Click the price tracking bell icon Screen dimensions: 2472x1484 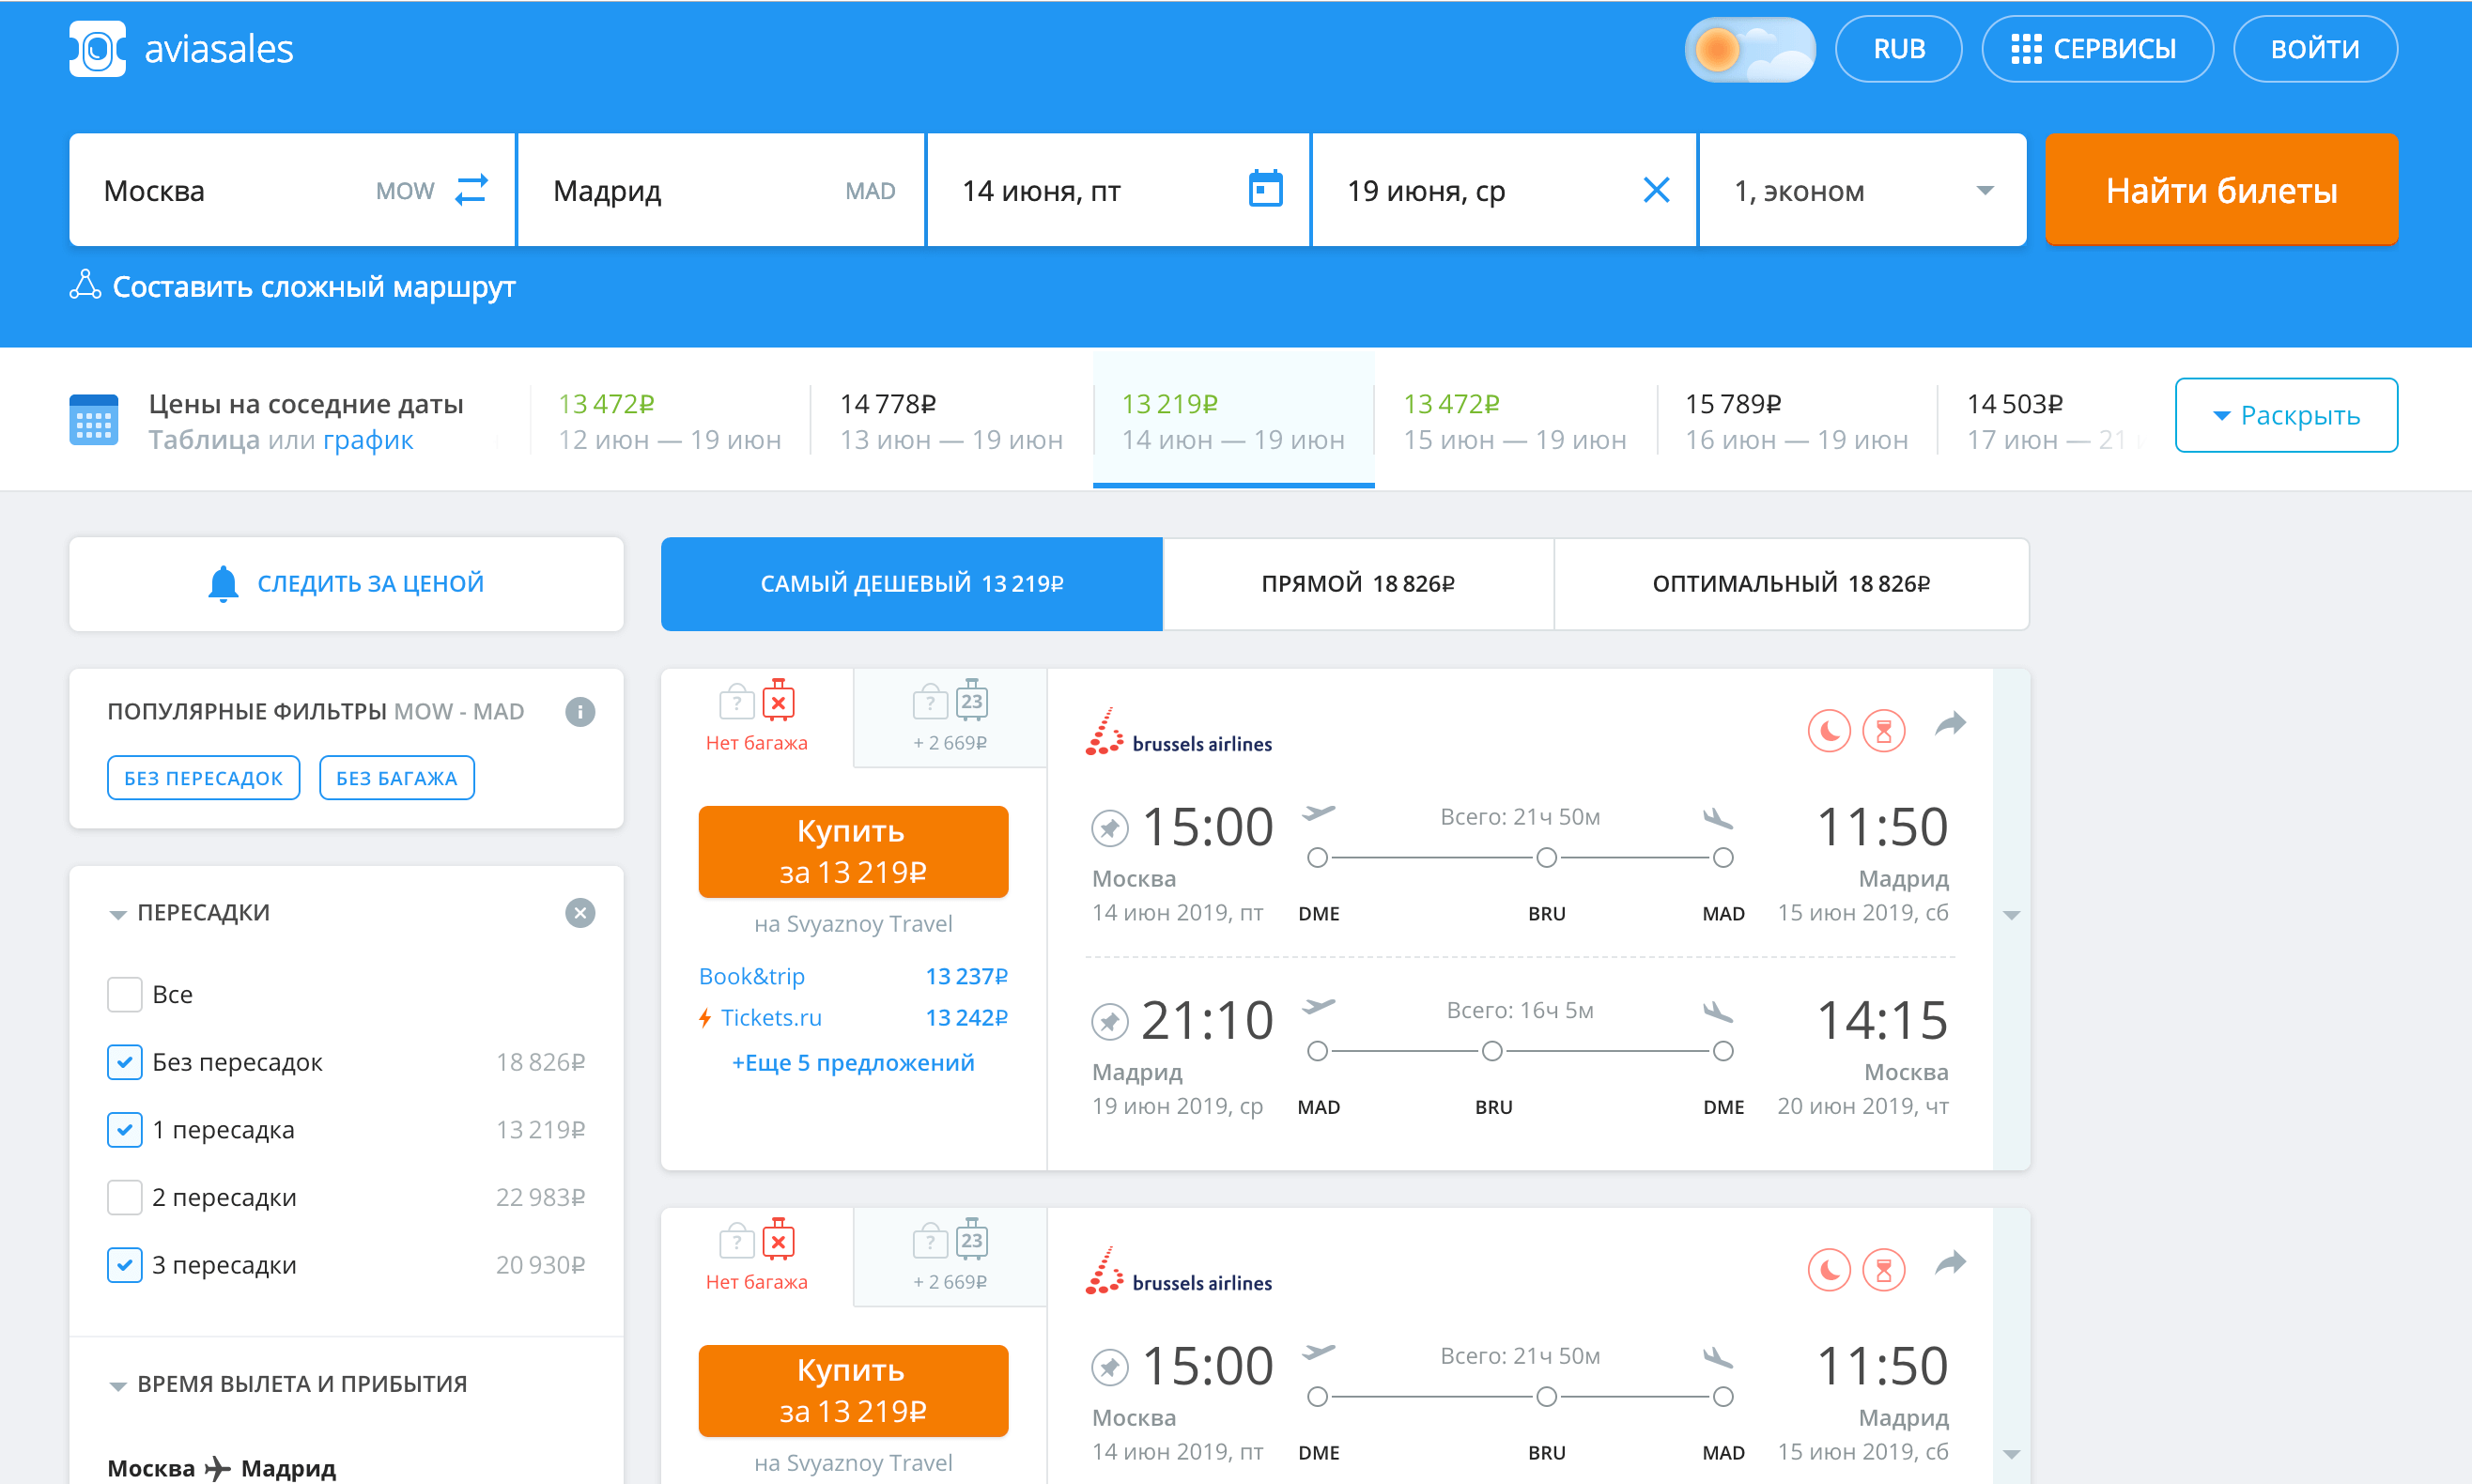[223, 583]
